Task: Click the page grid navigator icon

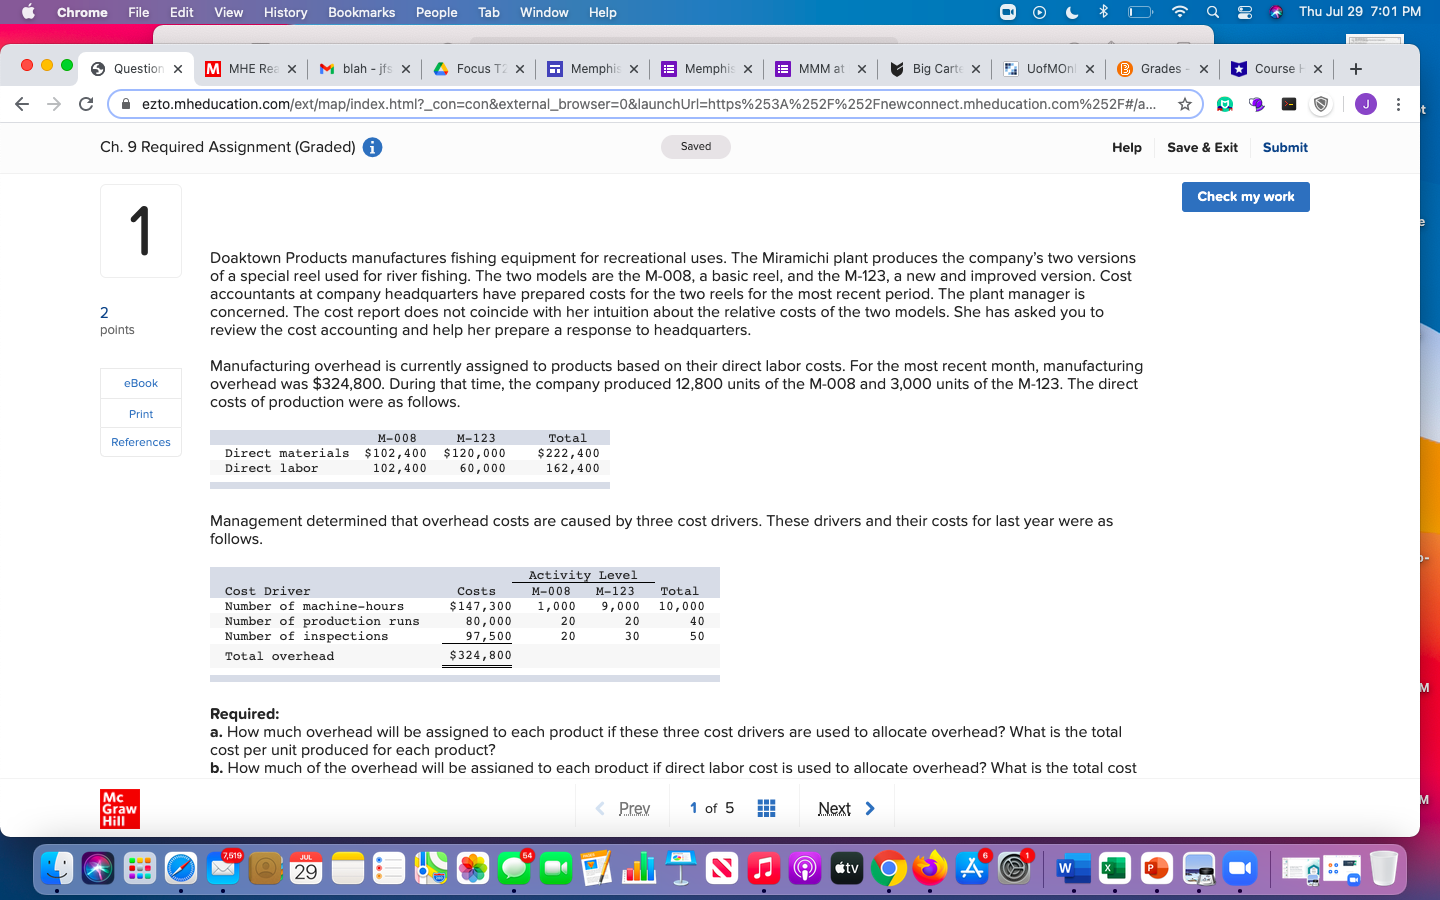Action: (x=767, y=807)
